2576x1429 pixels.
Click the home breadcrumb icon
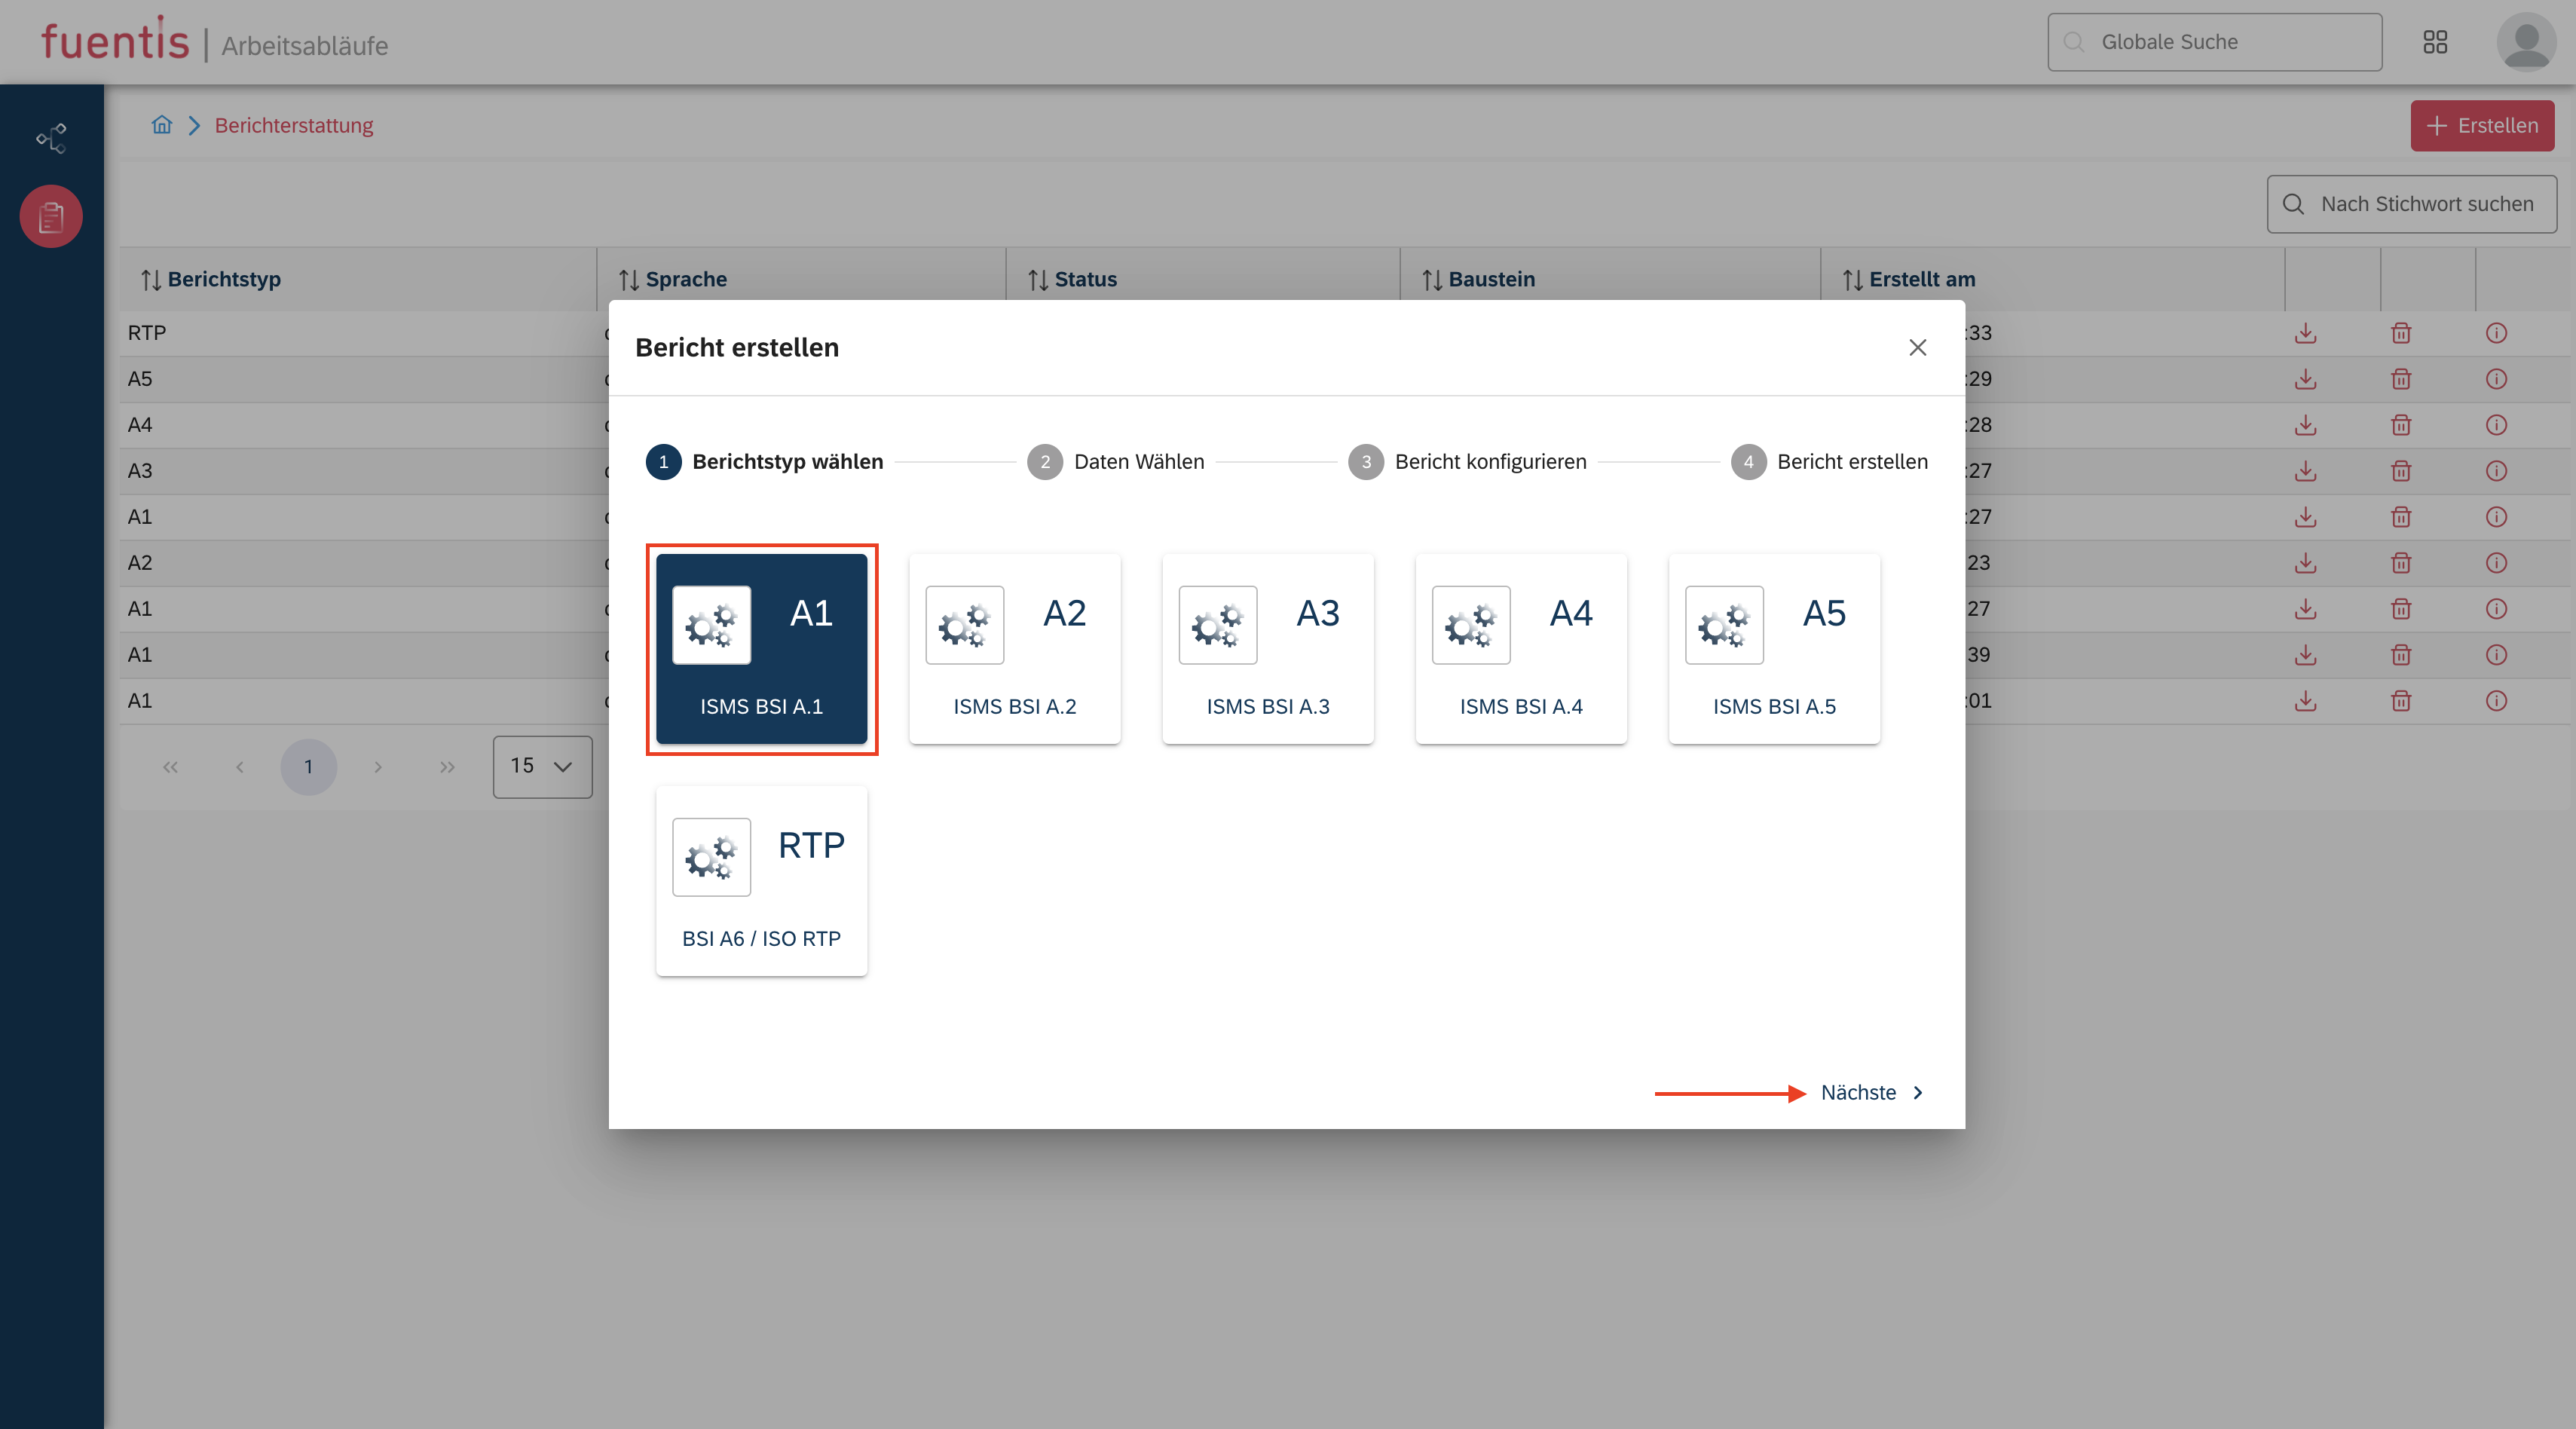click(x=162, y=125)
